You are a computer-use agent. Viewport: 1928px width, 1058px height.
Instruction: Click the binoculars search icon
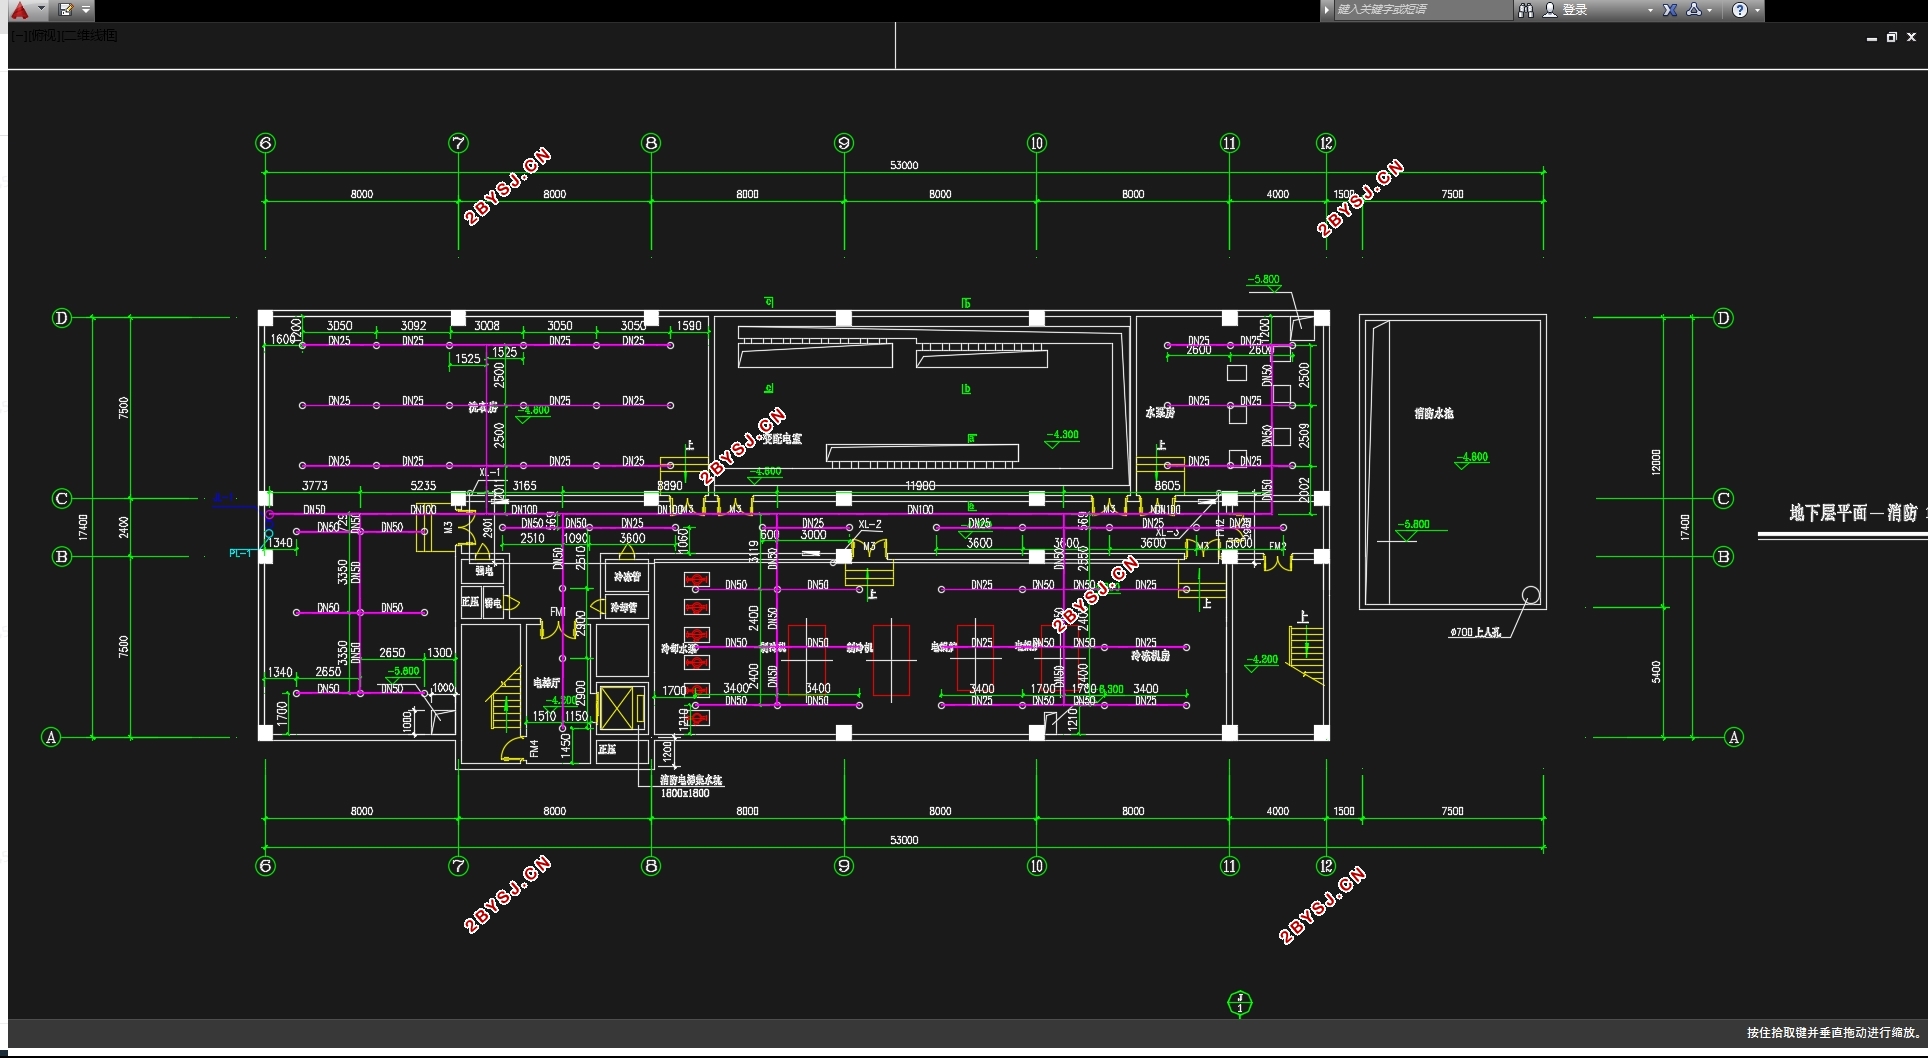click(1525, 10)
